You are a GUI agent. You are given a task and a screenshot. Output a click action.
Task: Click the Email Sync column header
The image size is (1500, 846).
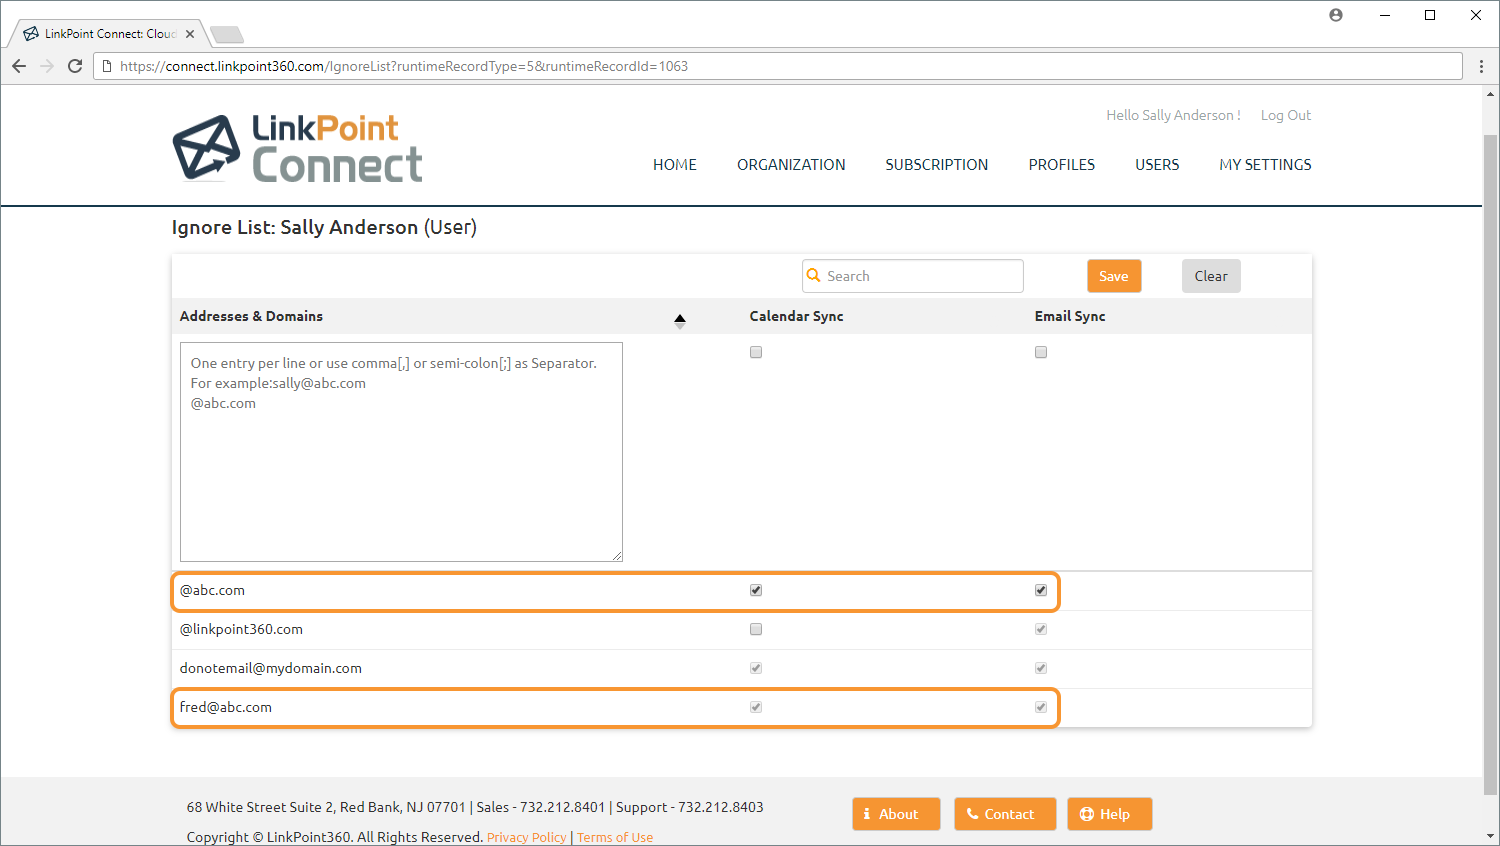pyautogui.click(x=1070, y=316)
